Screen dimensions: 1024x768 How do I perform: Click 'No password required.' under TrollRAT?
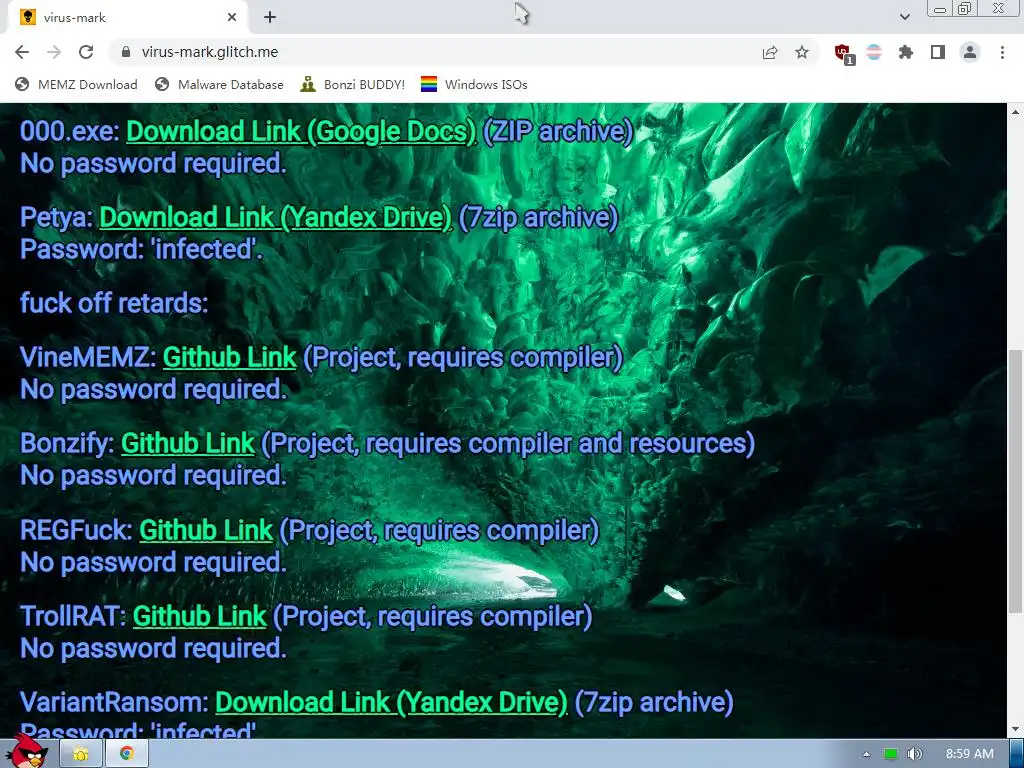[153, 648]
